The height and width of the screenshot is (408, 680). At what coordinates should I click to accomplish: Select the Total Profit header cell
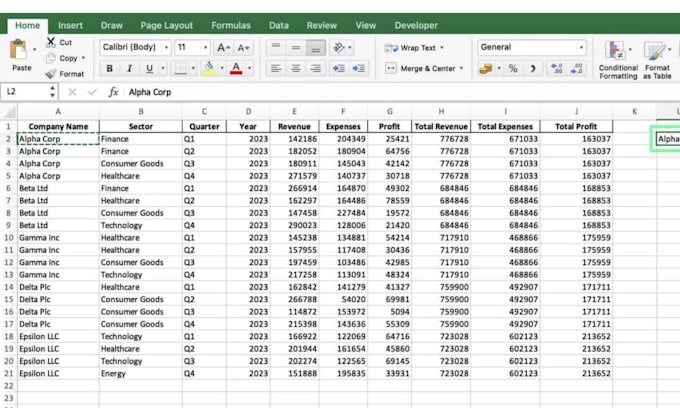tap(576, 127)
